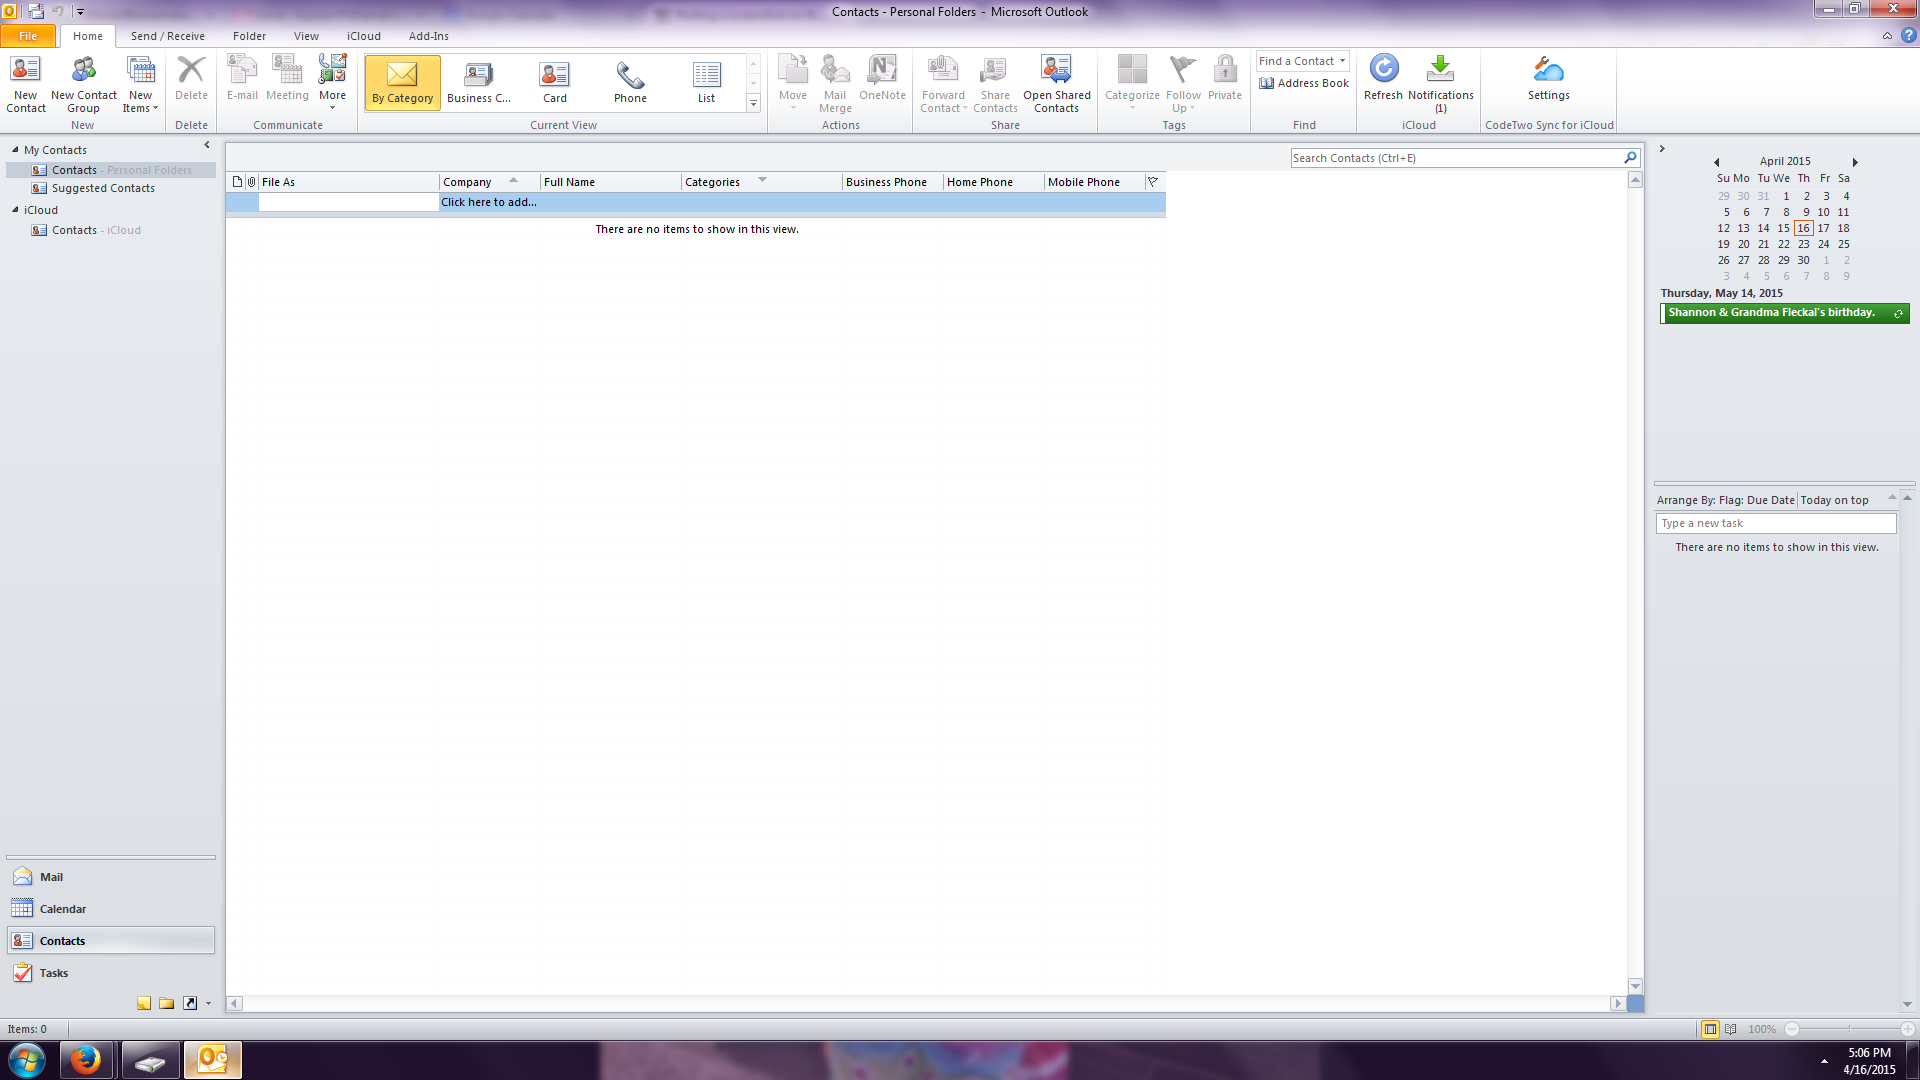Open the File tab
Viewport: 1920px width, 1080px height.
[x=28, y=36]
